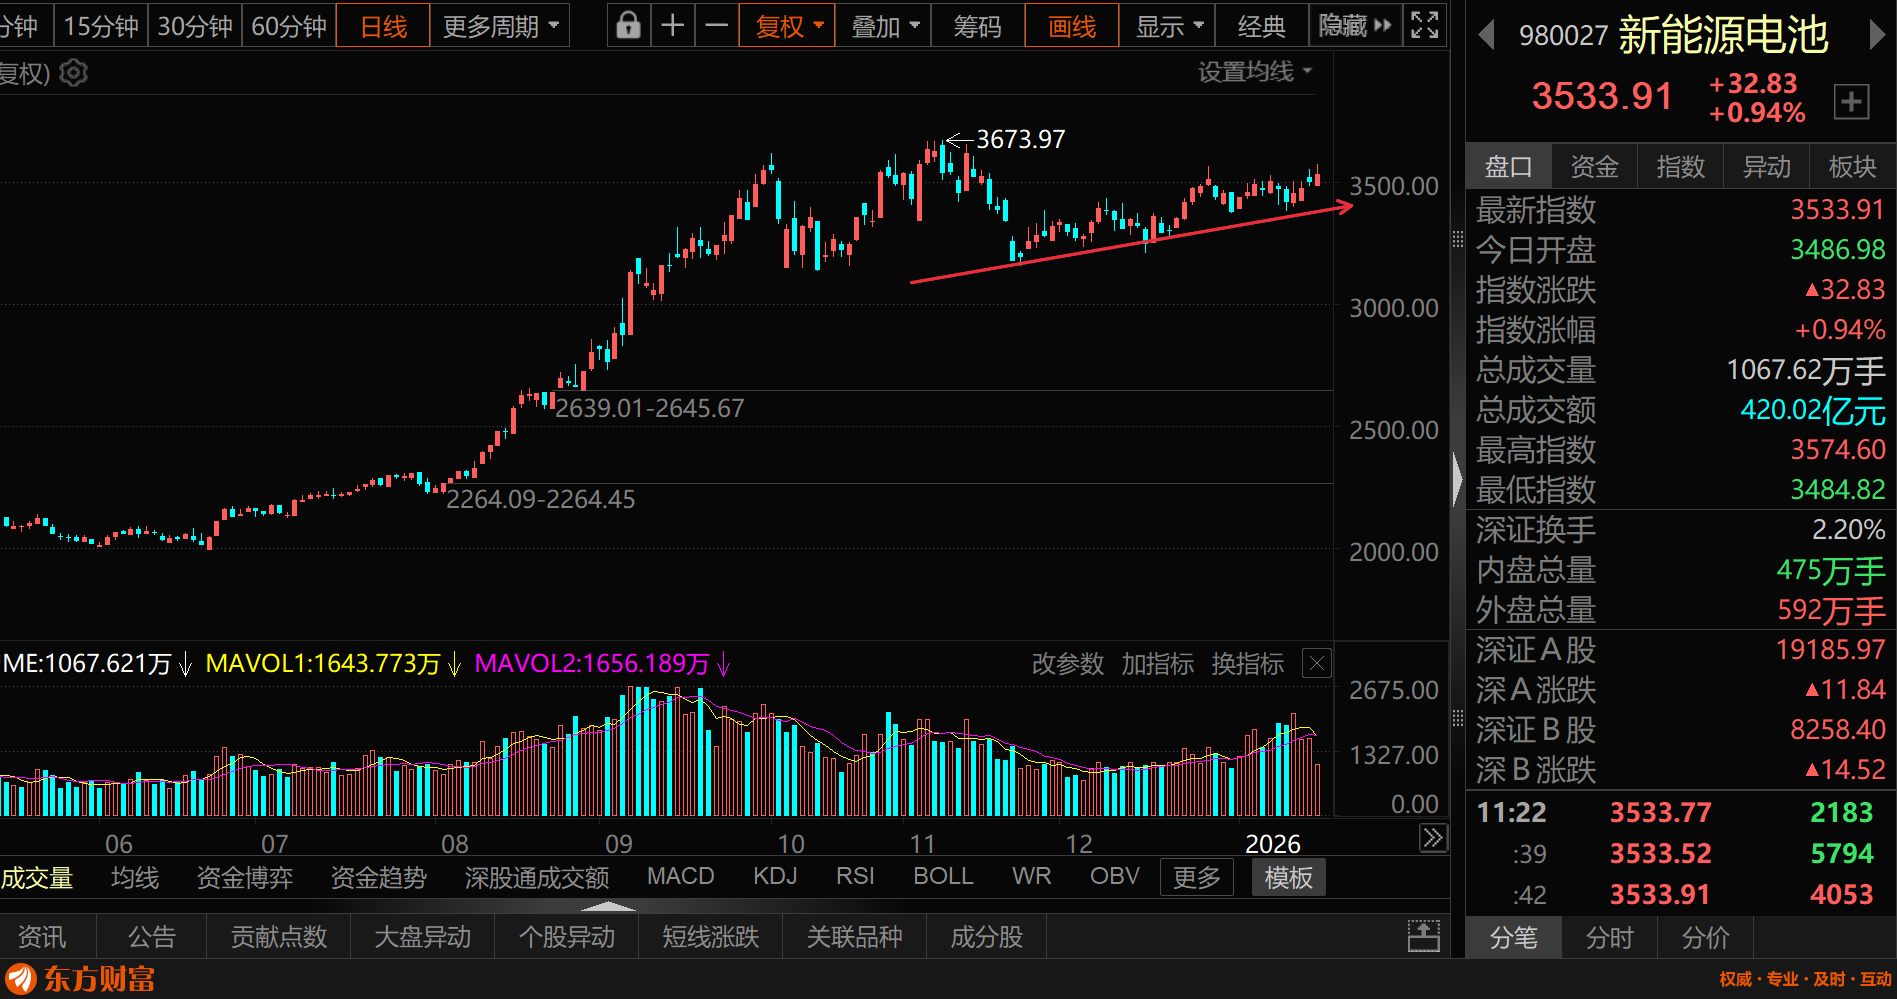The image size is (1897, 999).
Task: Switch to 分笔 tick view
Action: 1514,938
